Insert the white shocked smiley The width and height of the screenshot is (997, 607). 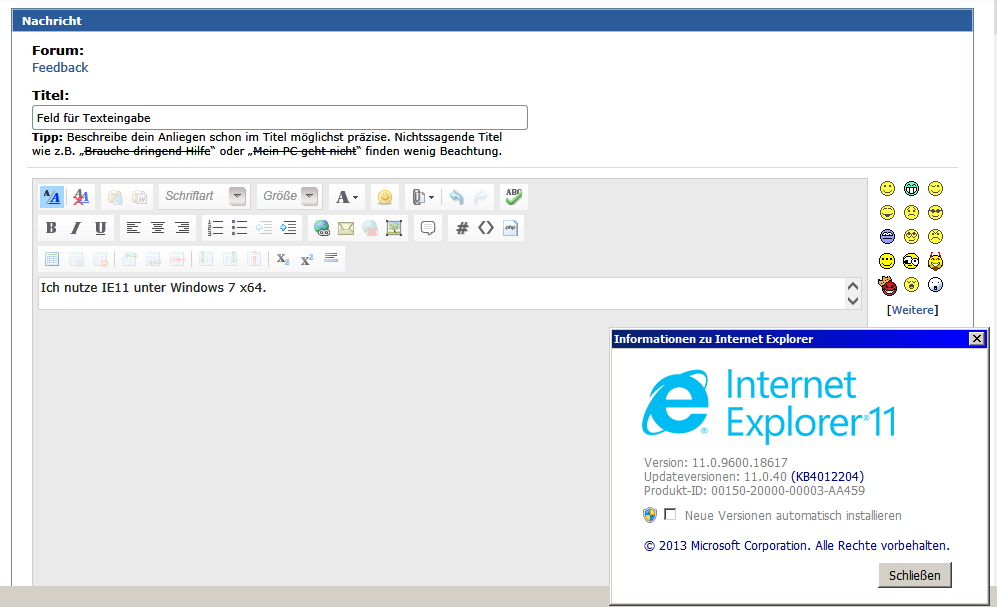click(935, 285)
